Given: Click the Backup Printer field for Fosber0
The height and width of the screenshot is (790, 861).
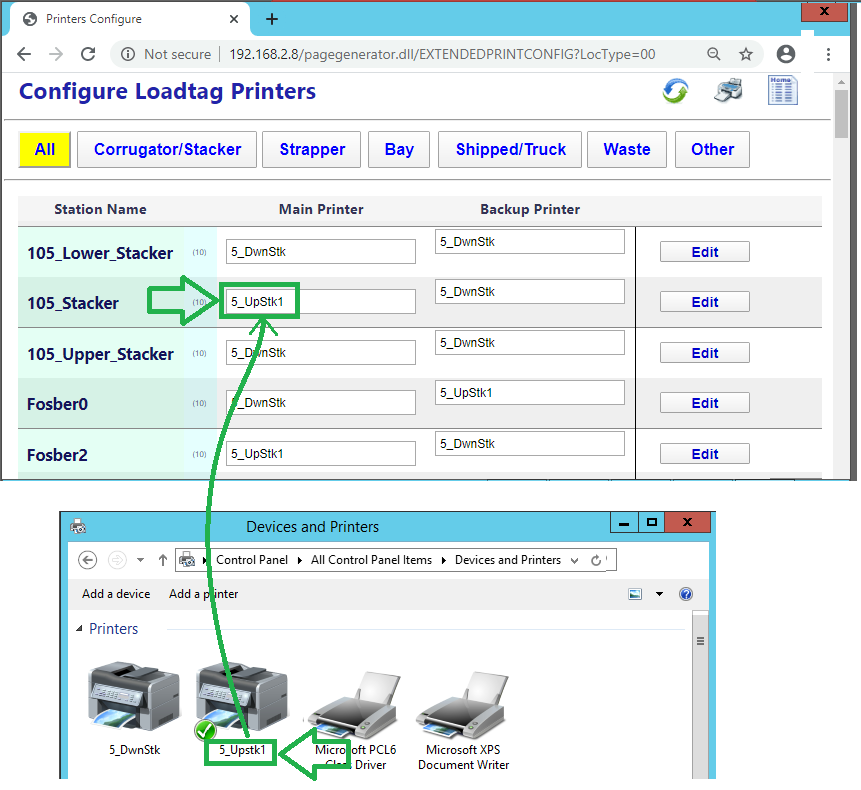Looking at the screenshot, I should (529, 393).
